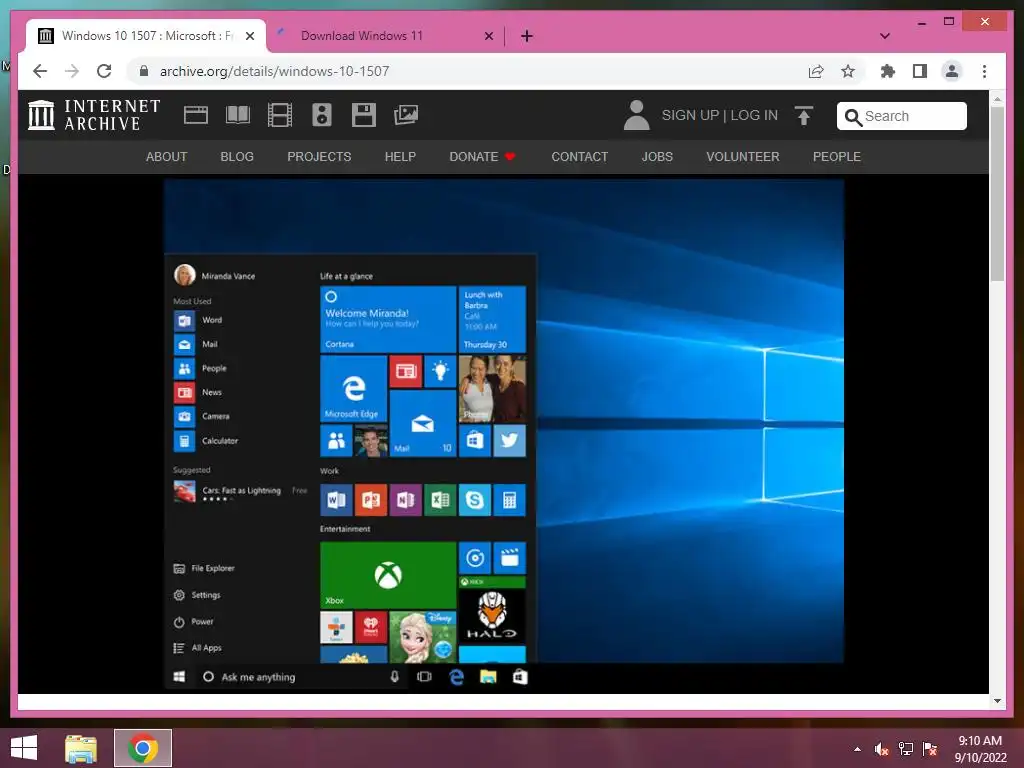Open the Images icon in Archive header
Viewport: 1024px width, 768px height.
[406, 115]
